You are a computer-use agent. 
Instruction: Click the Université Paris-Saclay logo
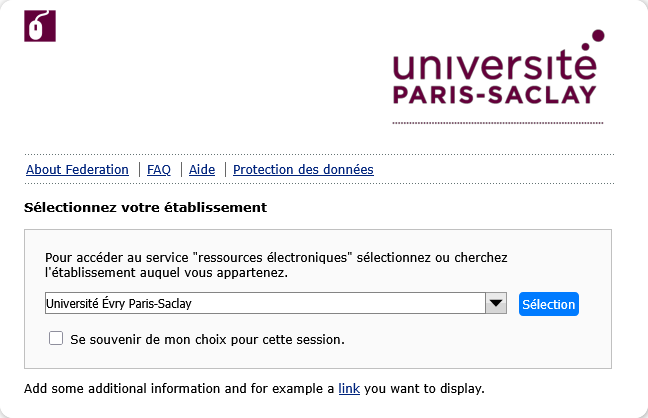497,73
